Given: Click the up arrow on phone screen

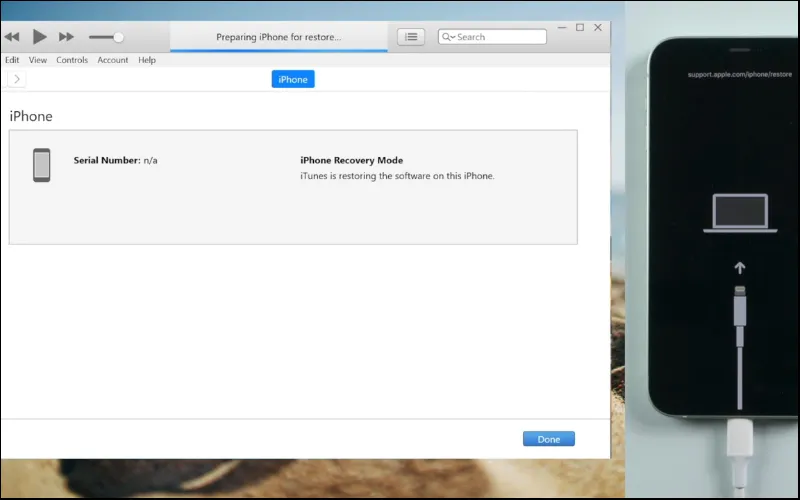Looking at the screenshot, I should (740, 268).
